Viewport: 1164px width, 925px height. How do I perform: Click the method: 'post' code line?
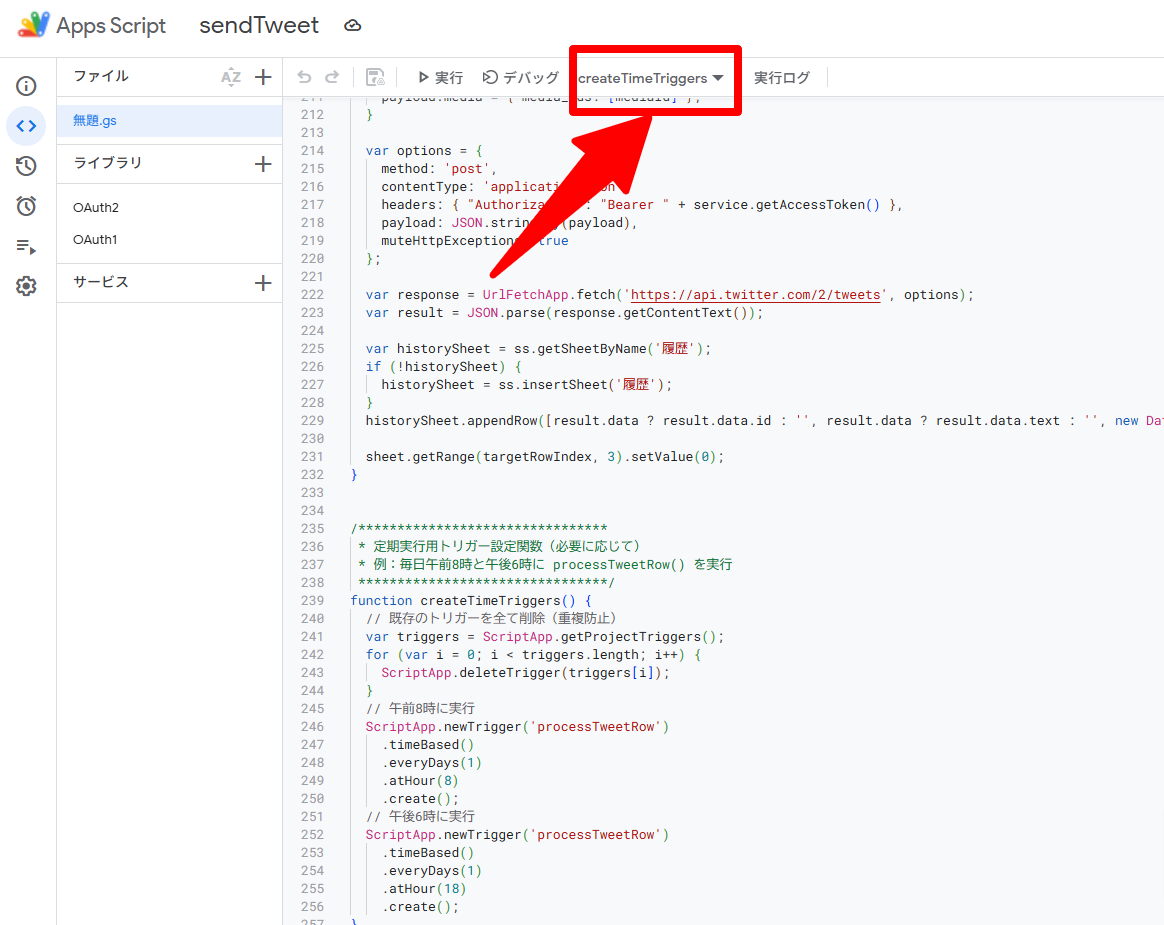click(439, 169)
